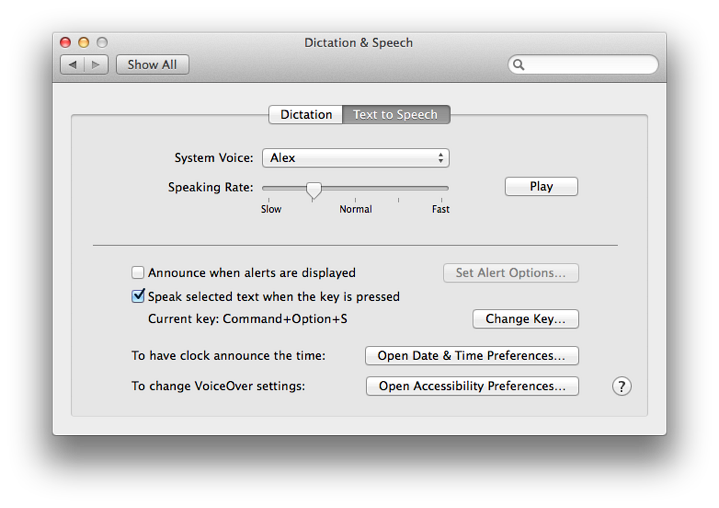Enable Announce when alerts are displayed
The image size is (719, 508).
tap(138, 273)
